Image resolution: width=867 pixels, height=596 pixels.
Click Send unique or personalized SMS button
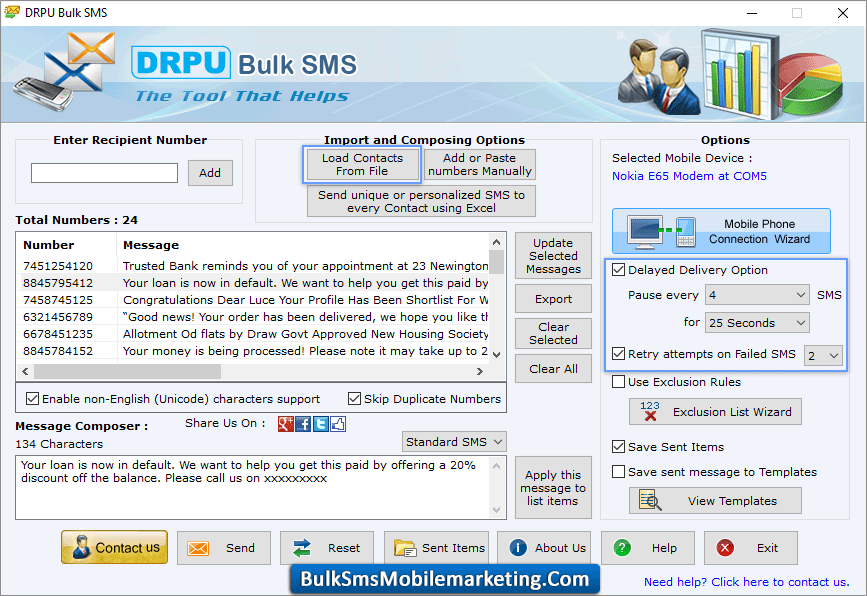point(421,201)
